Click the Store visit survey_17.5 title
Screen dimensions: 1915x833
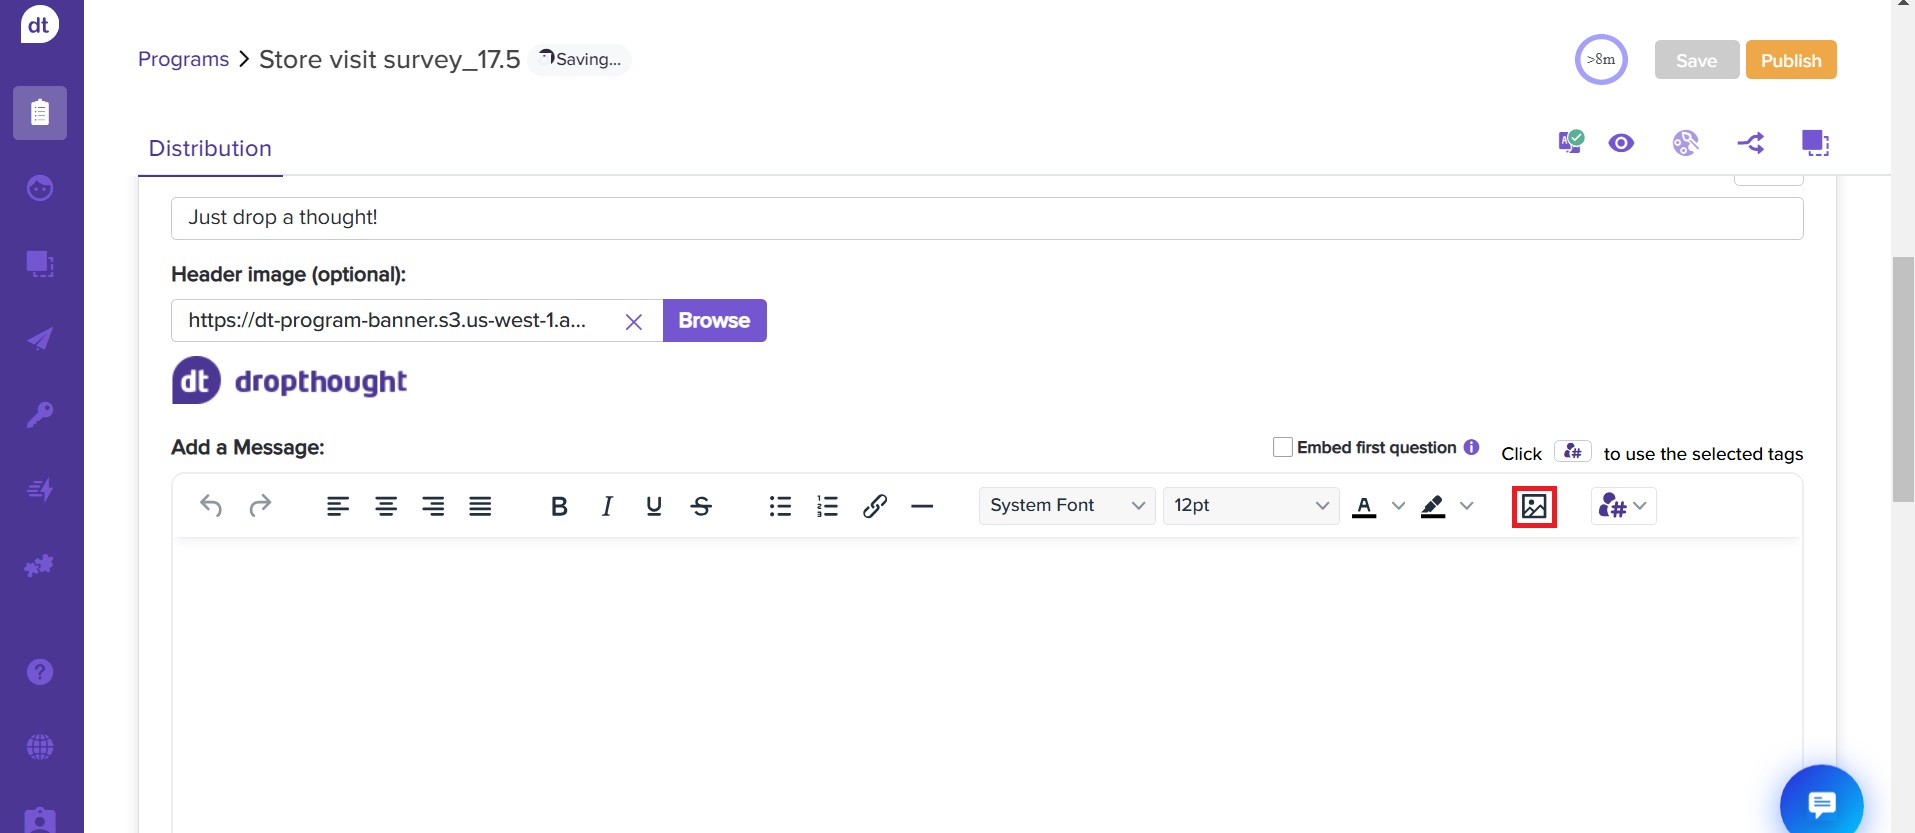point(390,59)
